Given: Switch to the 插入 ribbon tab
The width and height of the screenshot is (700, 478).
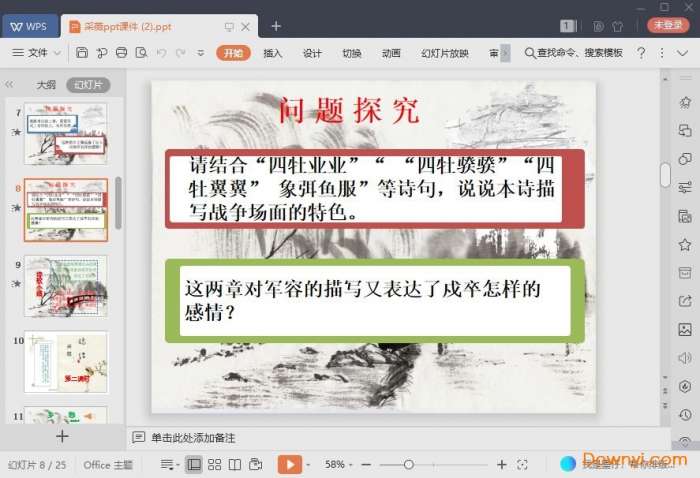Looking at the screenshot, I should pos(272,53).
